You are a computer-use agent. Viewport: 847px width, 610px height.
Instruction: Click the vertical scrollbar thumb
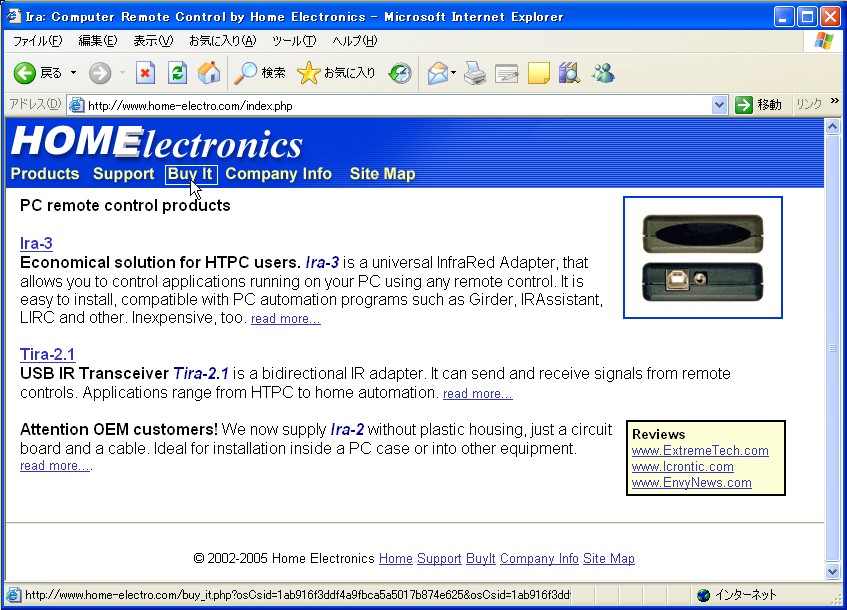click(x=832, y=348)
